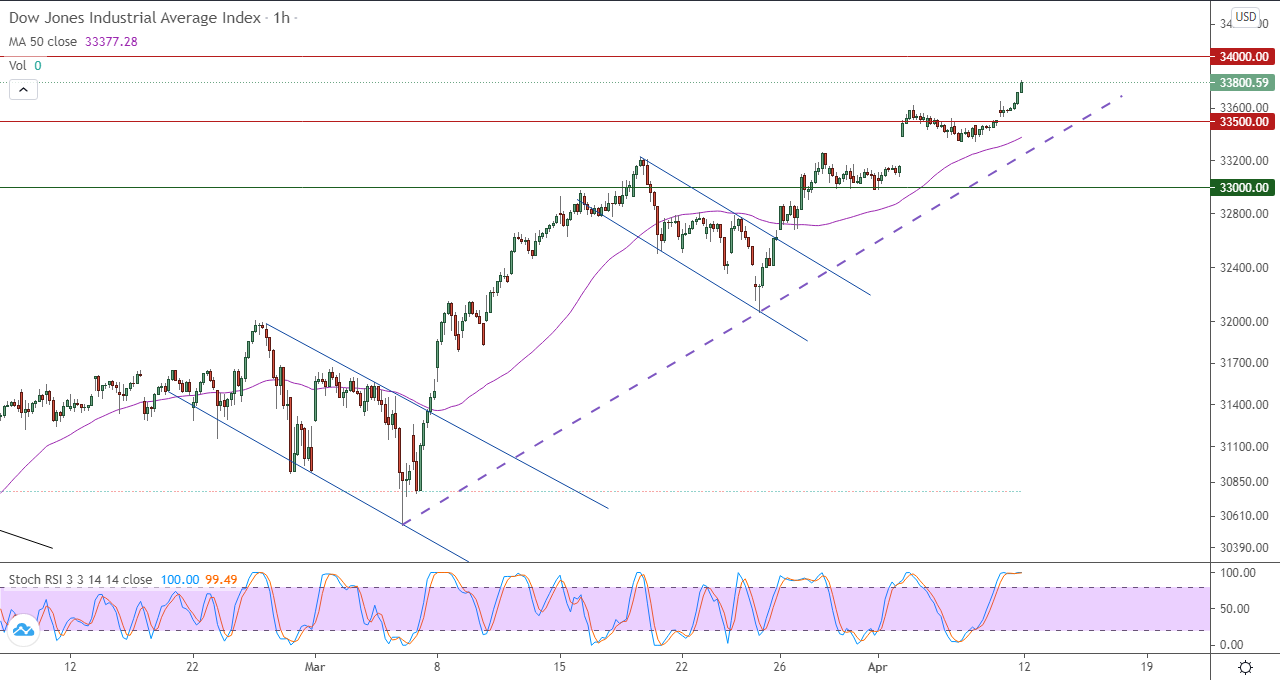Screen dimensions: 1280x680
Task: Select the Stoch RSI 3 3 14 14 legend
Action: [80, 580]
